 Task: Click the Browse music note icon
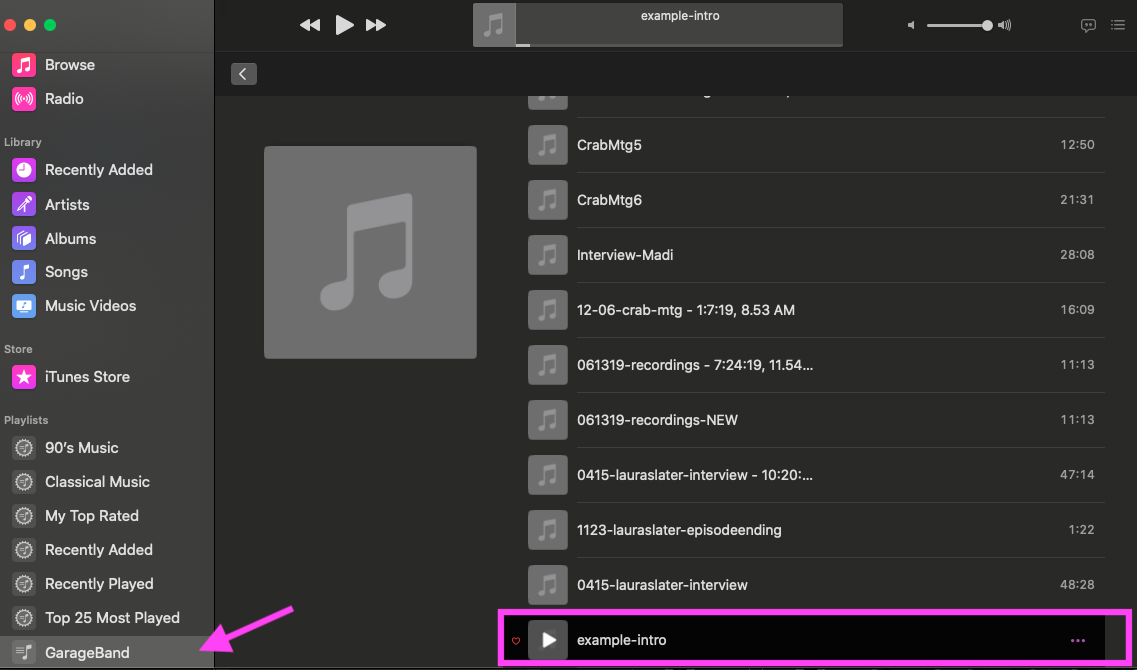[24, 65]
